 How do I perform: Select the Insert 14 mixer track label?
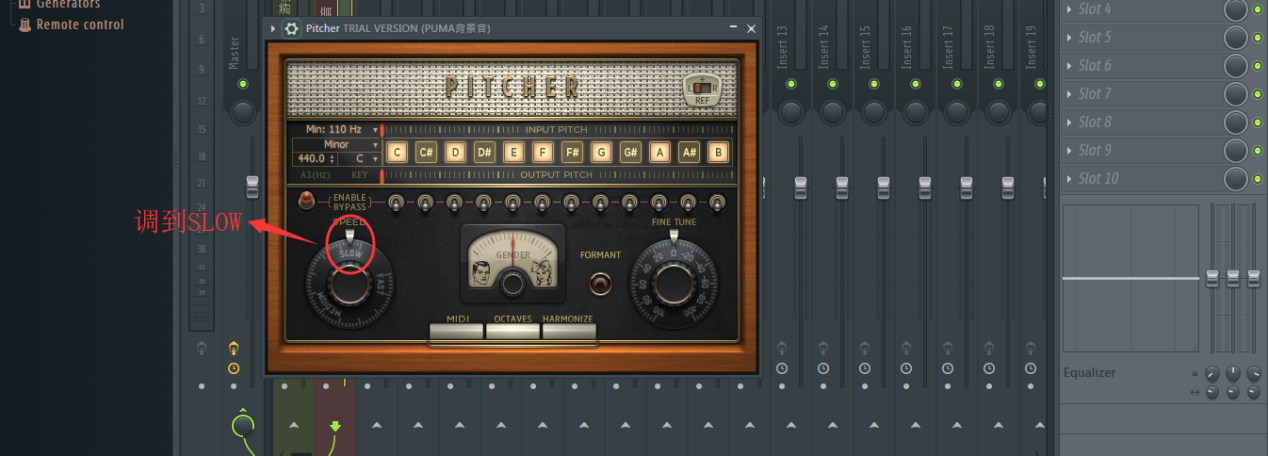click(x=824, y=45)
